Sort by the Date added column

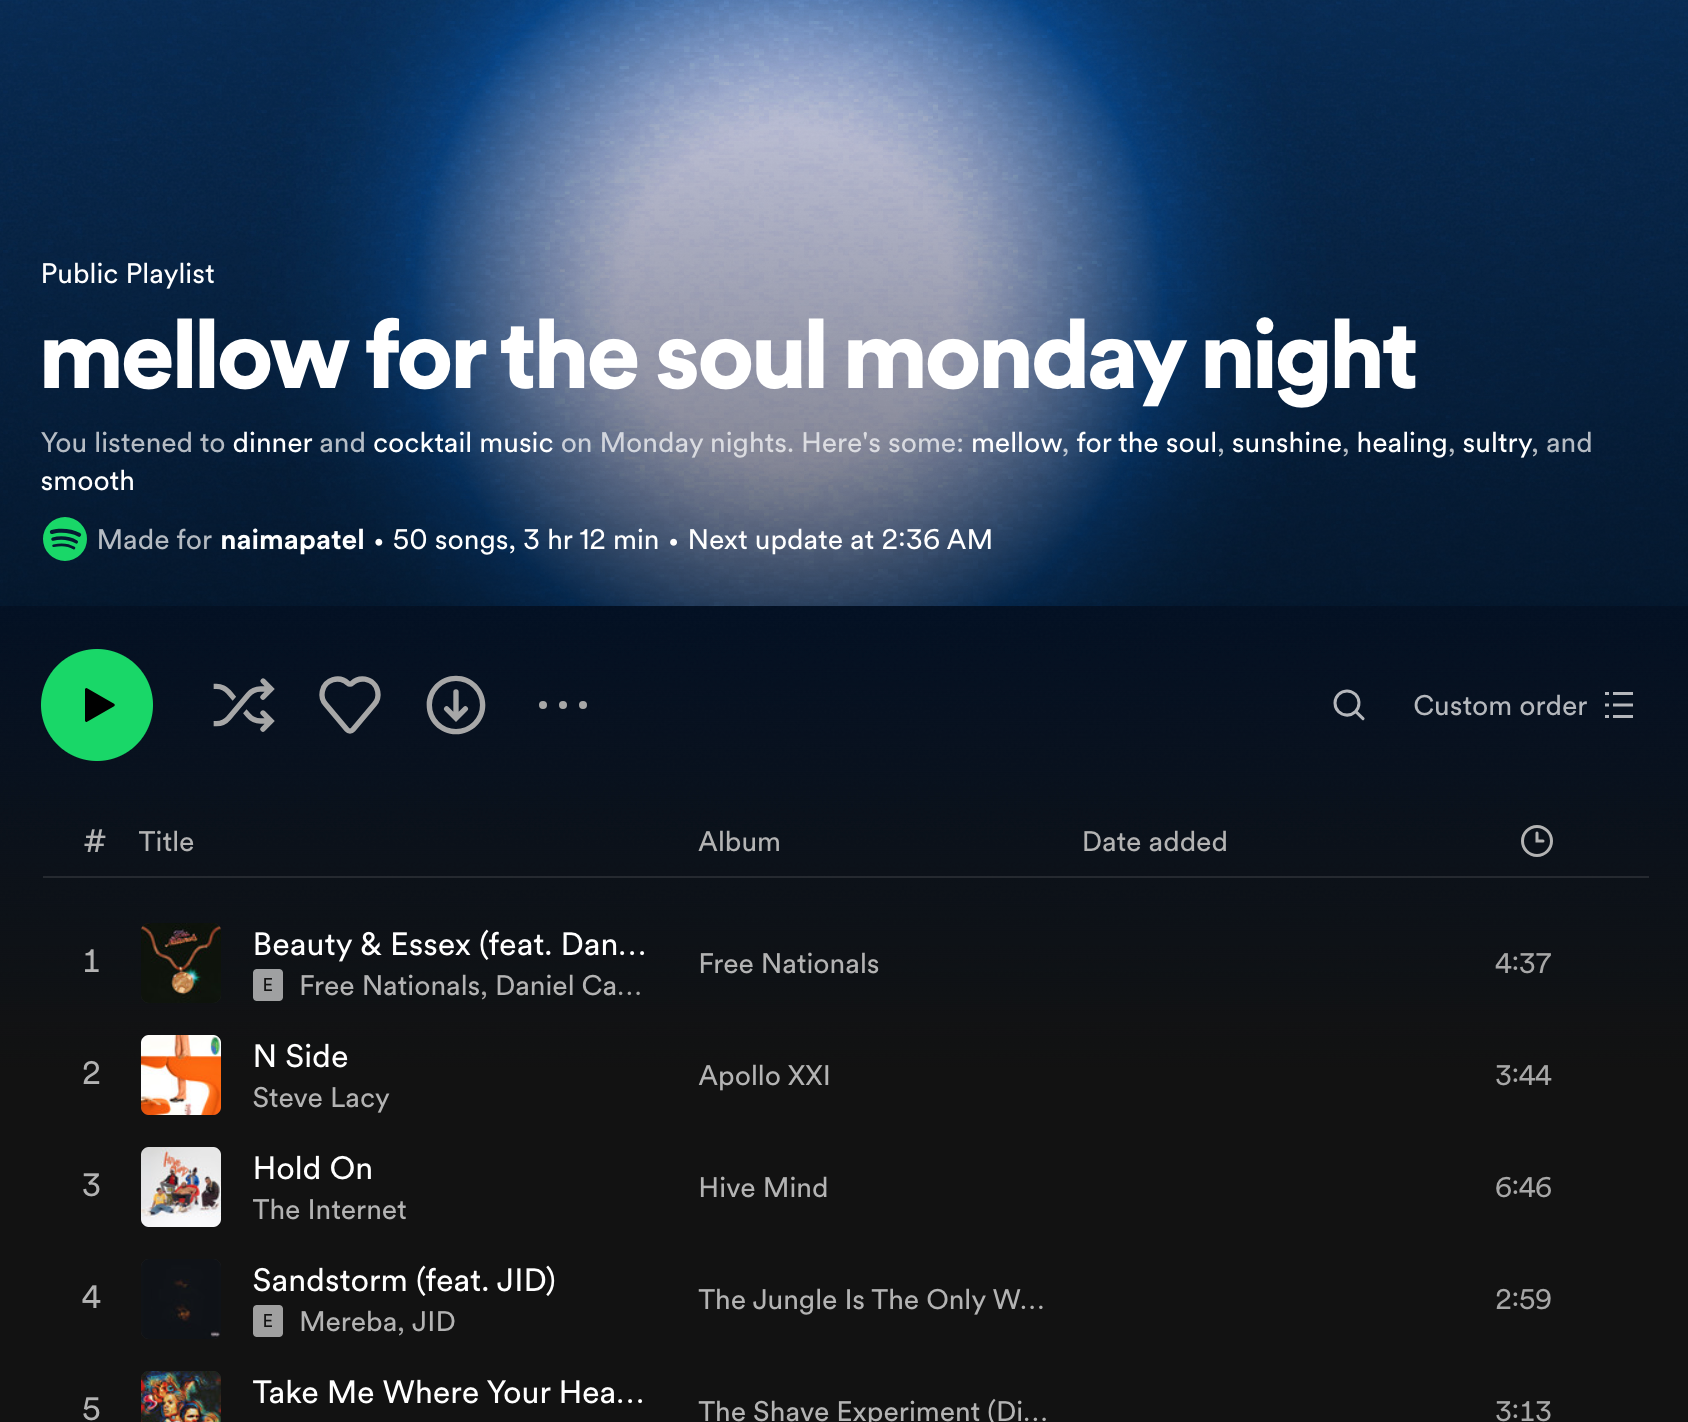coord(1154,842)
